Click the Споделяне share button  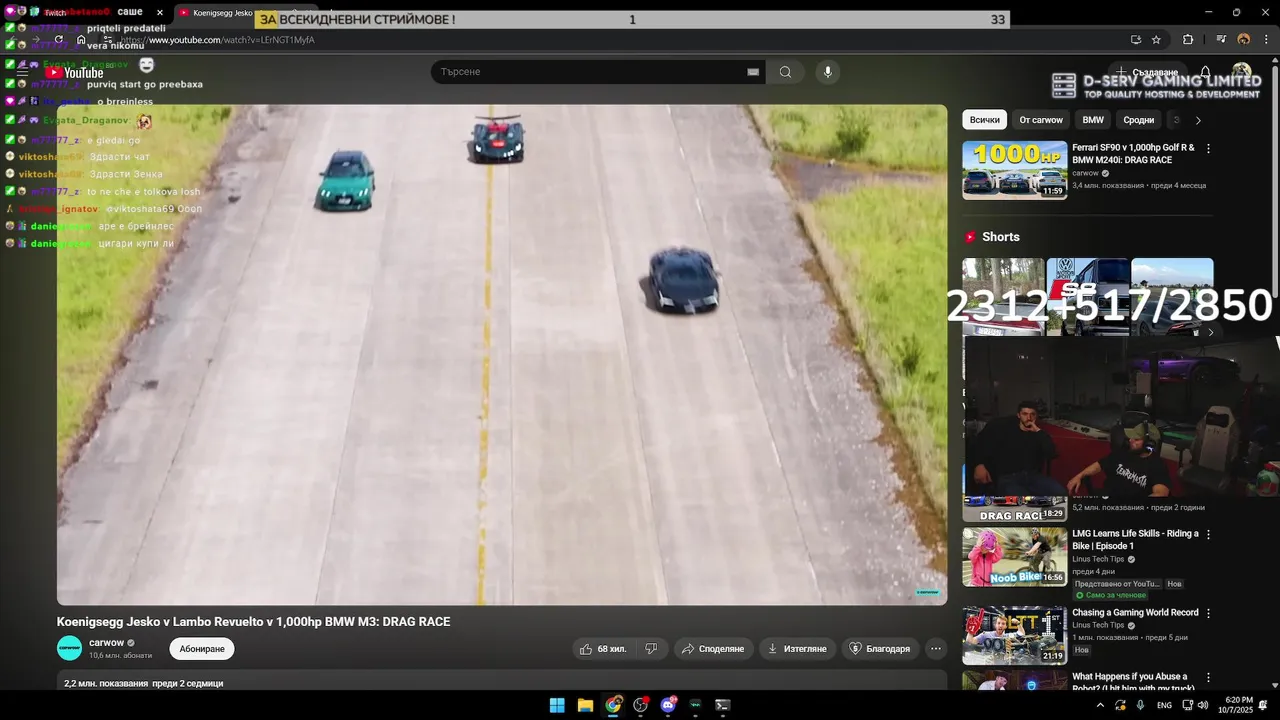(713, 649)
